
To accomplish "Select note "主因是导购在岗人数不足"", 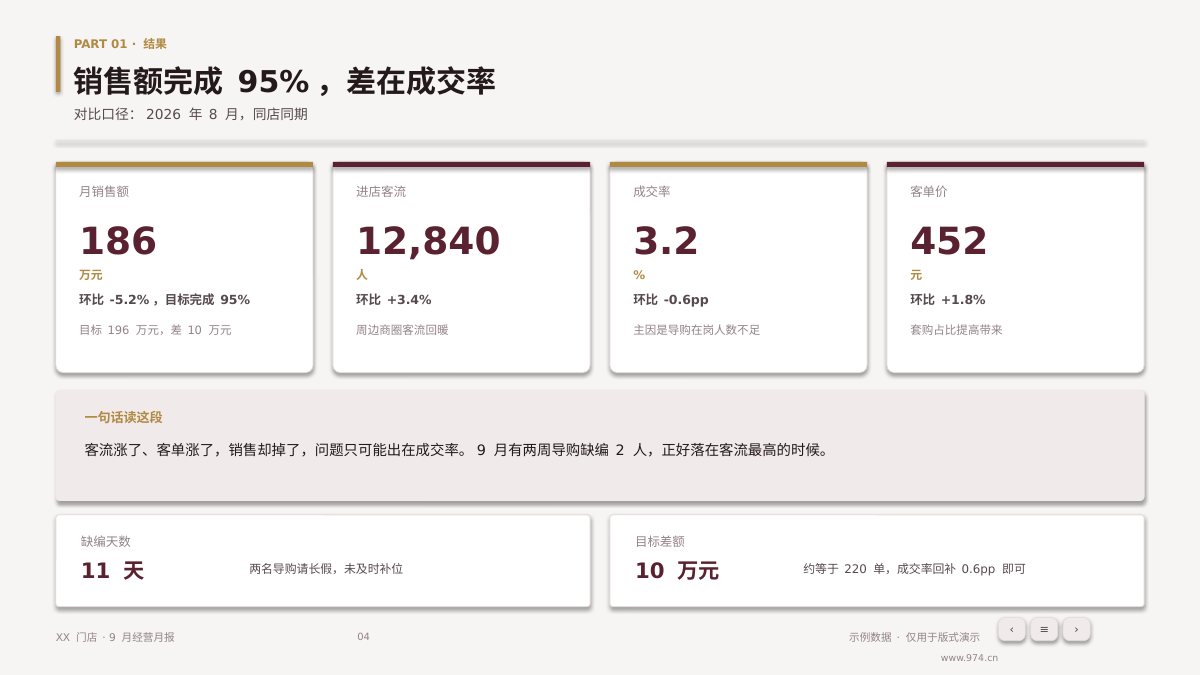I will (x=697, y=330).
